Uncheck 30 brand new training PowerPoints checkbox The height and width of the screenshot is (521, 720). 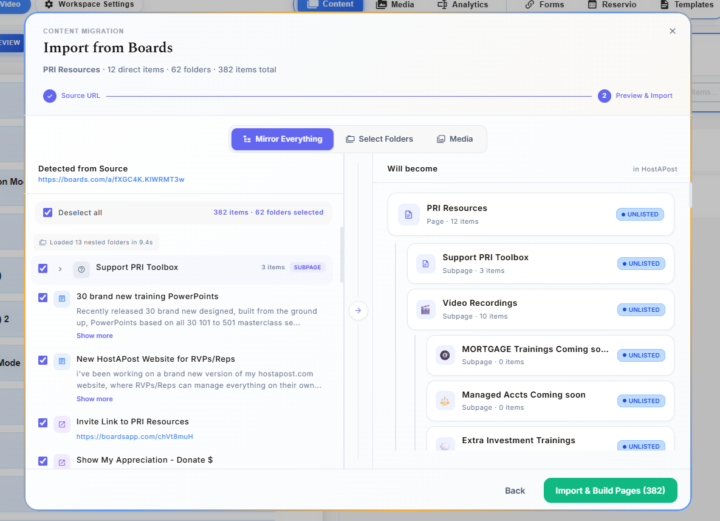43,297
